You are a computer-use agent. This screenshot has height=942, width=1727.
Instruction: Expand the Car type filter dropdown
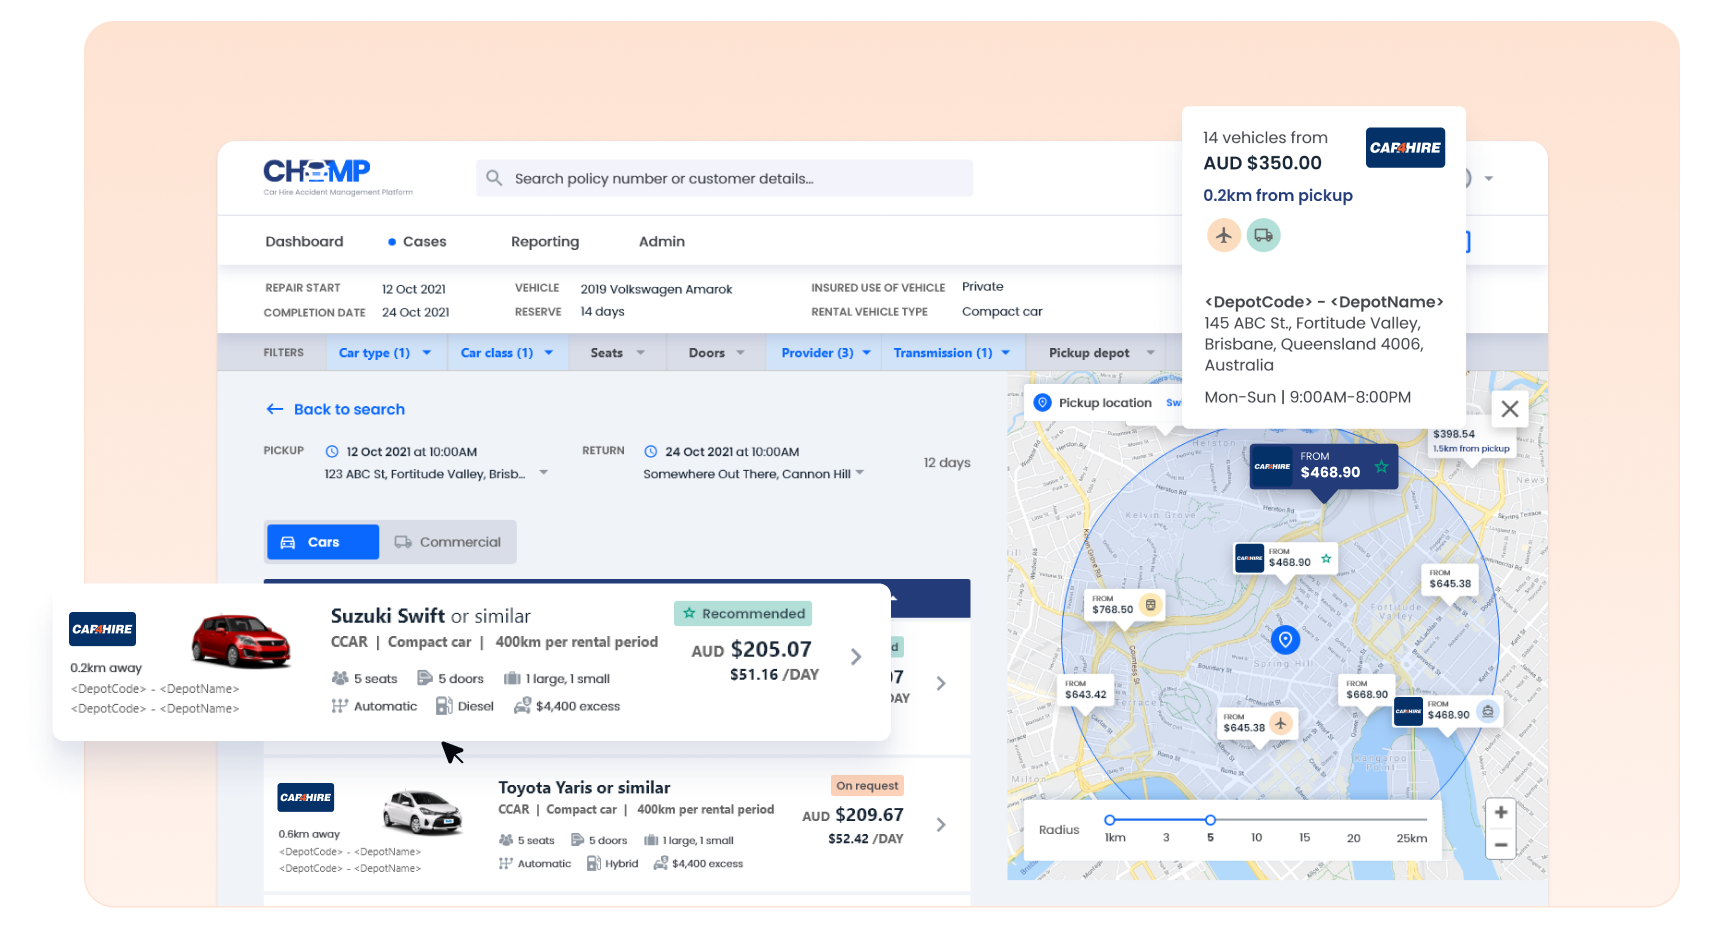point(384,353)
